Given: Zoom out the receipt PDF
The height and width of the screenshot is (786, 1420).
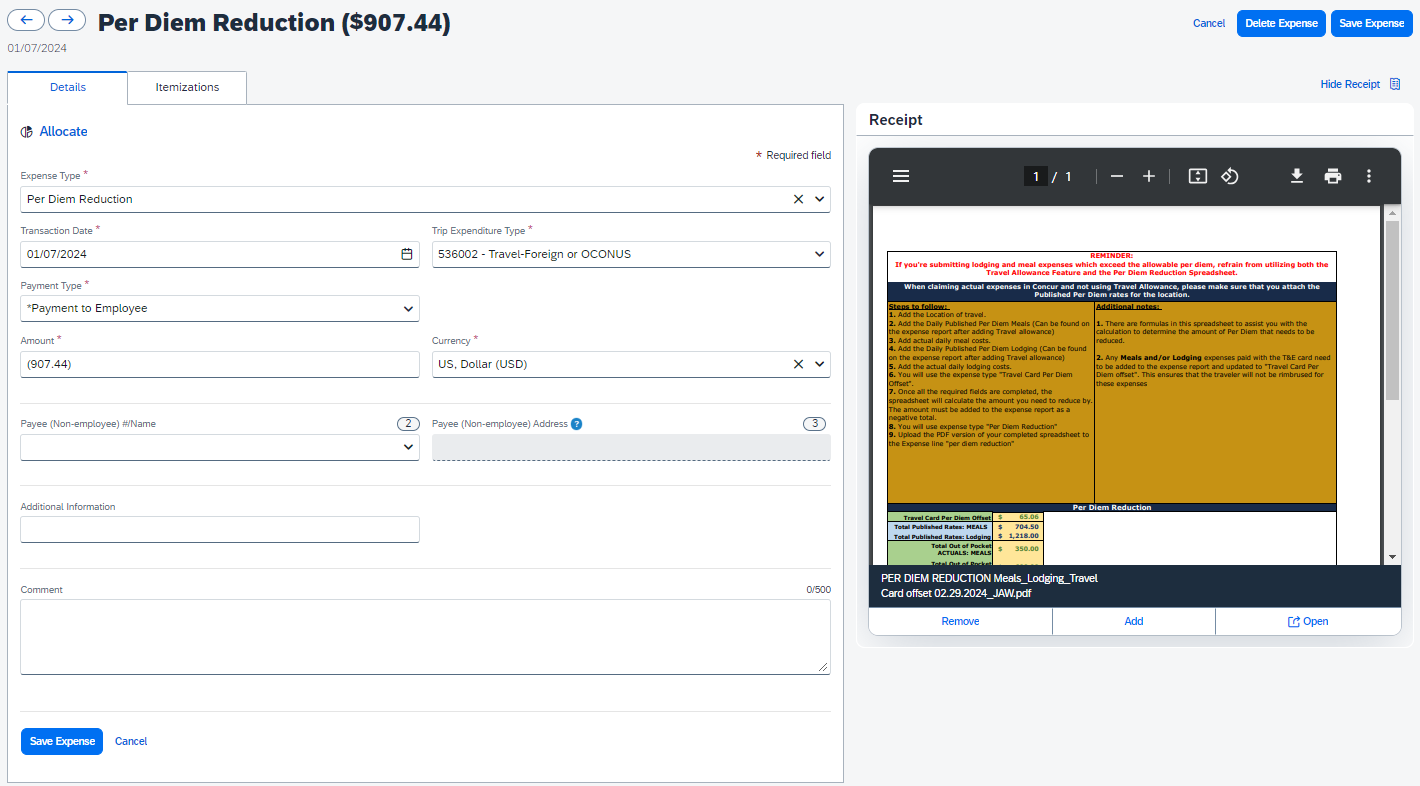Looking at the screenshot, I should [1117, 176].
